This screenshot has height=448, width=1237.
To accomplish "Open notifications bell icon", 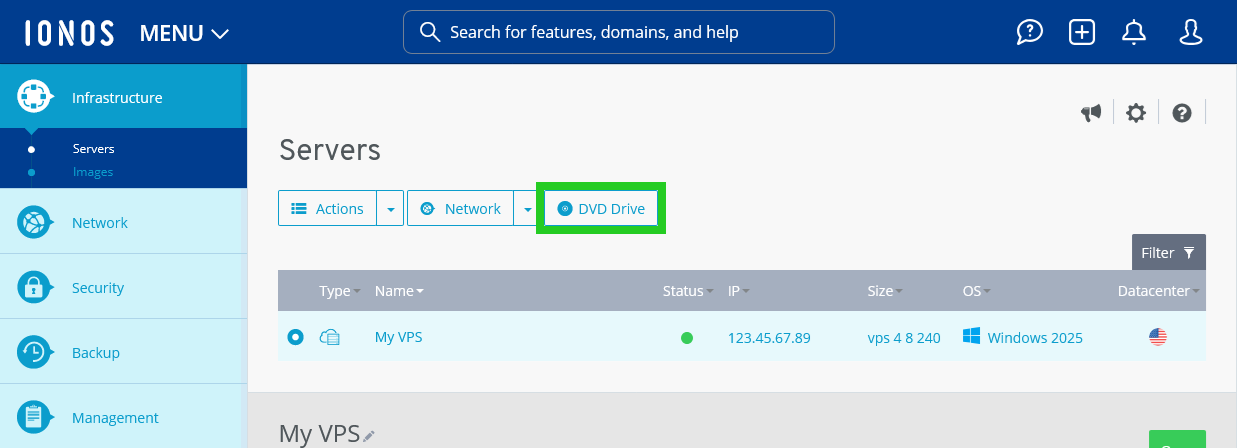I will [1134, 32].
